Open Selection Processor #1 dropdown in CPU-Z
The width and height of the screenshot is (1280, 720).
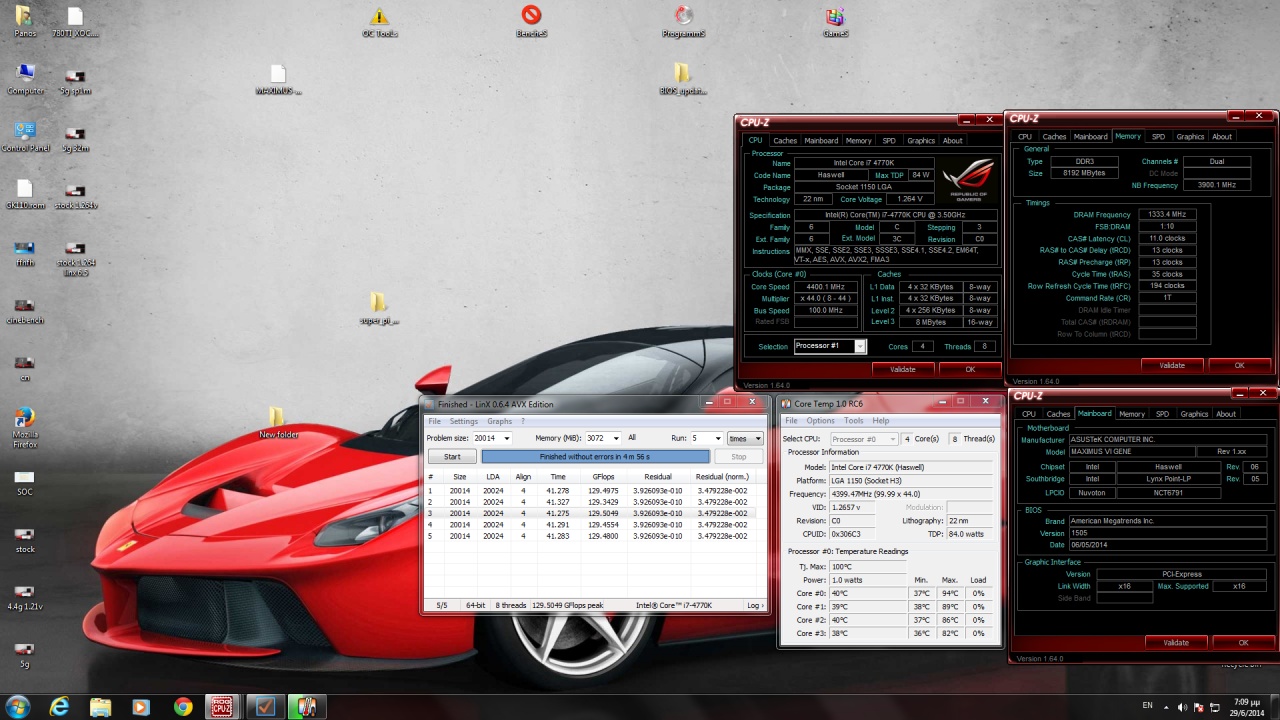tap(830, 346)
